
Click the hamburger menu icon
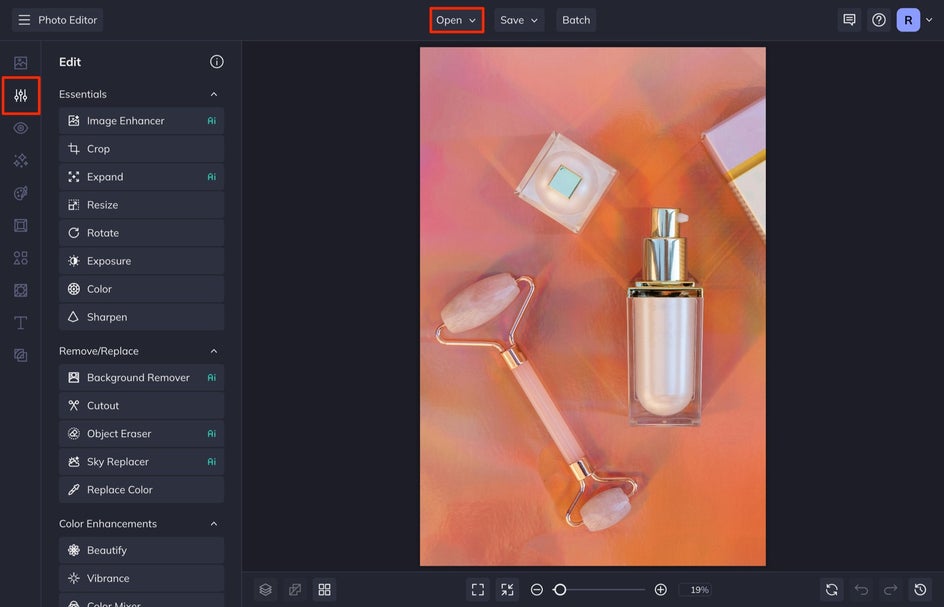pos(24,20)
